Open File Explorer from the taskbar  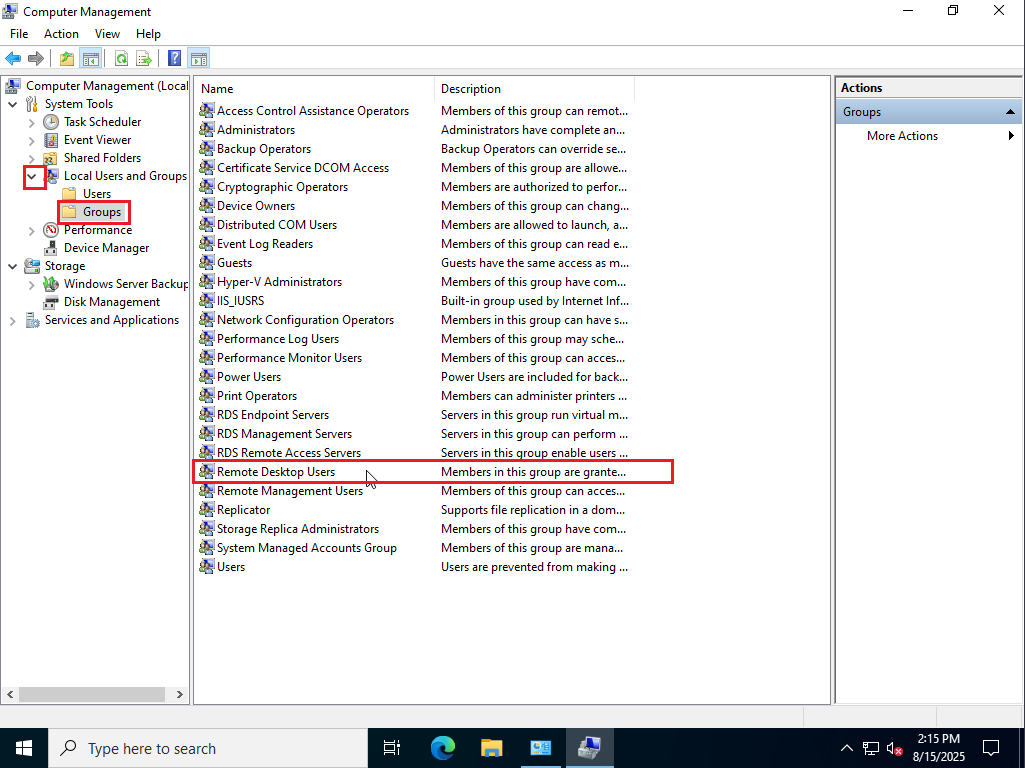click(x=492, y=748)
